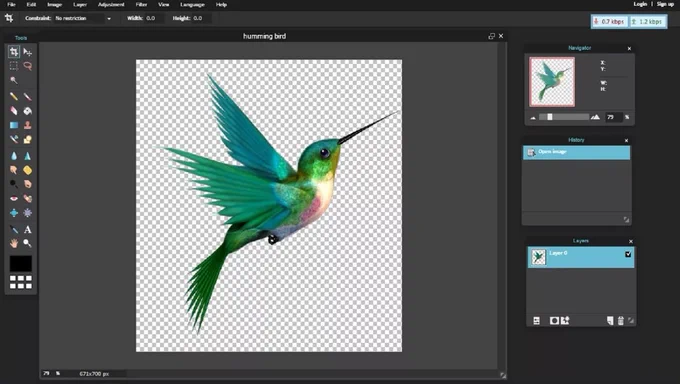
Task: Select the Eraser tool
Action: [x=14, y=111]
